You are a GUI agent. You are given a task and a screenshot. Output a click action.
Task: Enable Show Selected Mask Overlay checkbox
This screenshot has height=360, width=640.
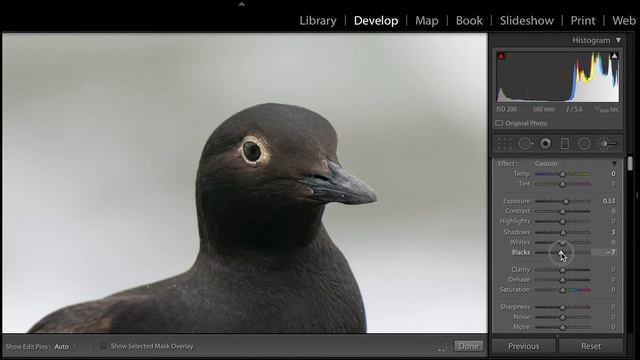coord(103,346)
